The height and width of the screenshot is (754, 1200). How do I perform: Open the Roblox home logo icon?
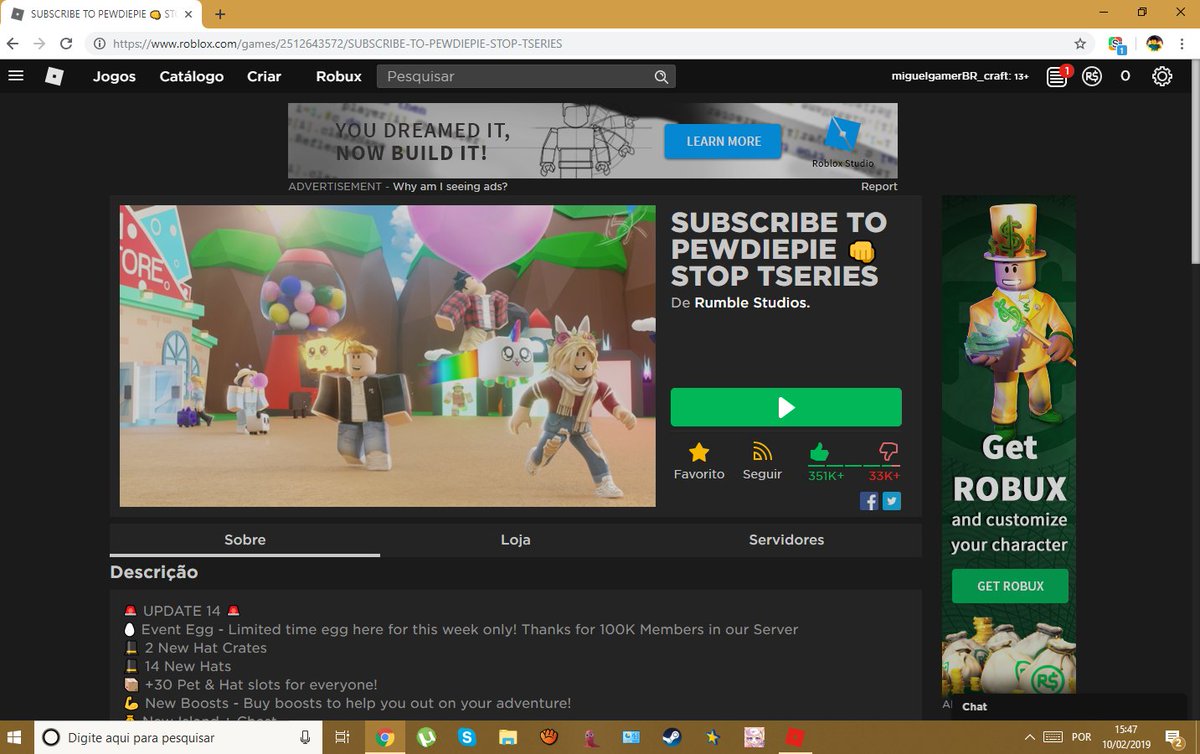(54, 75)
